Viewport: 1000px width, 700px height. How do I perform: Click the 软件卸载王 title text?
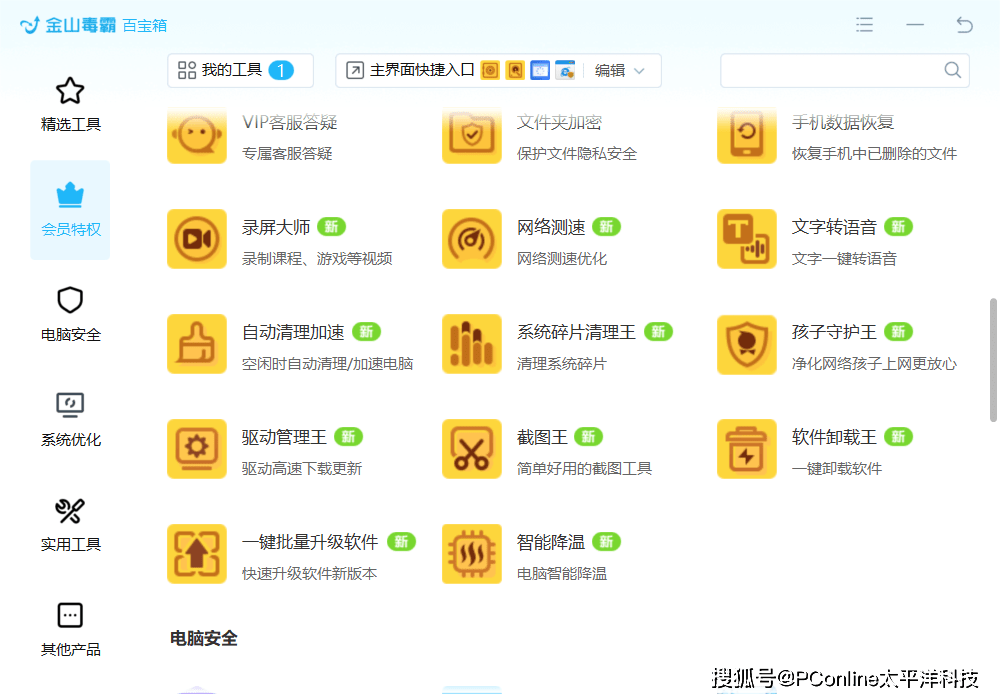coord(834,437)
